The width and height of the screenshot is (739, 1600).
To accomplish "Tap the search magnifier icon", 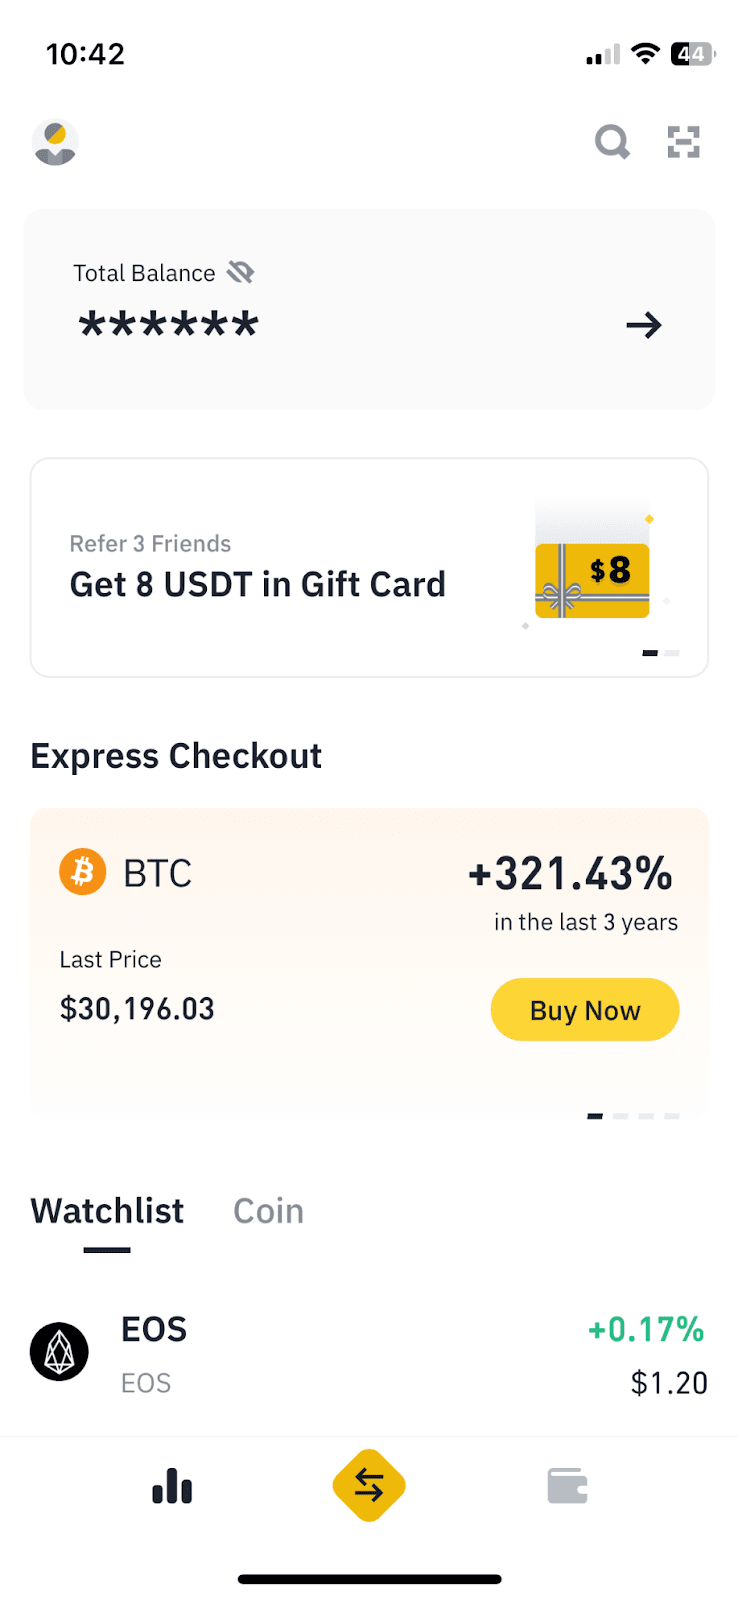I will pyautogui.click(x=612, y=142).
